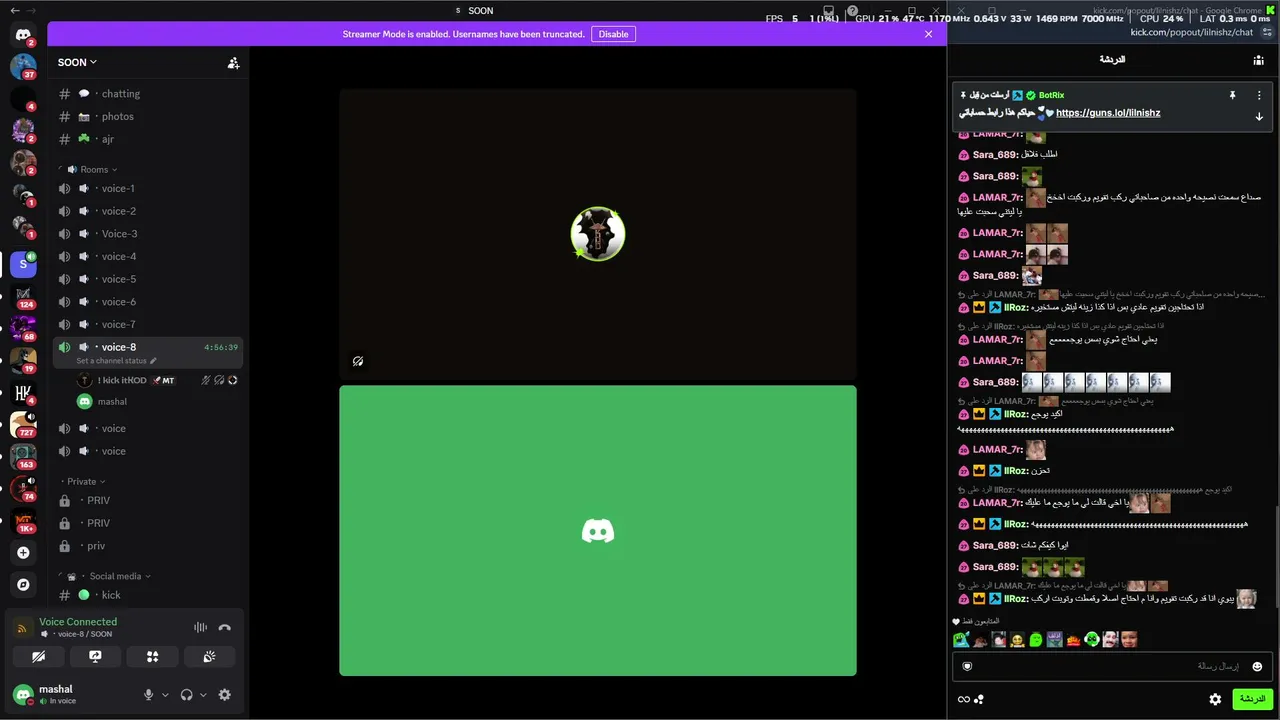The image size is (1280, 720).
Task: Mute the Discord microphone
Action: tap(149, 695)
